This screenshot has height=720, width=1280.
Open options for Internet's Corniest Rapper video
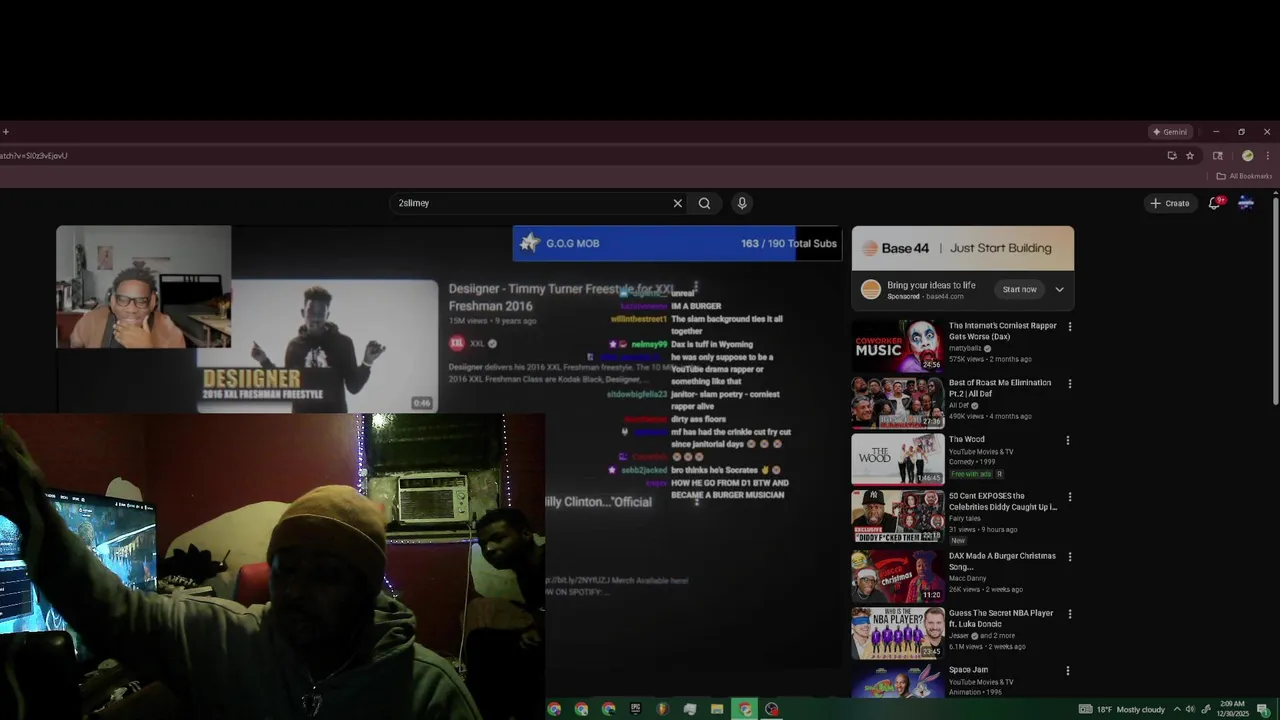pyautogui.click(x=1069, y=326)
